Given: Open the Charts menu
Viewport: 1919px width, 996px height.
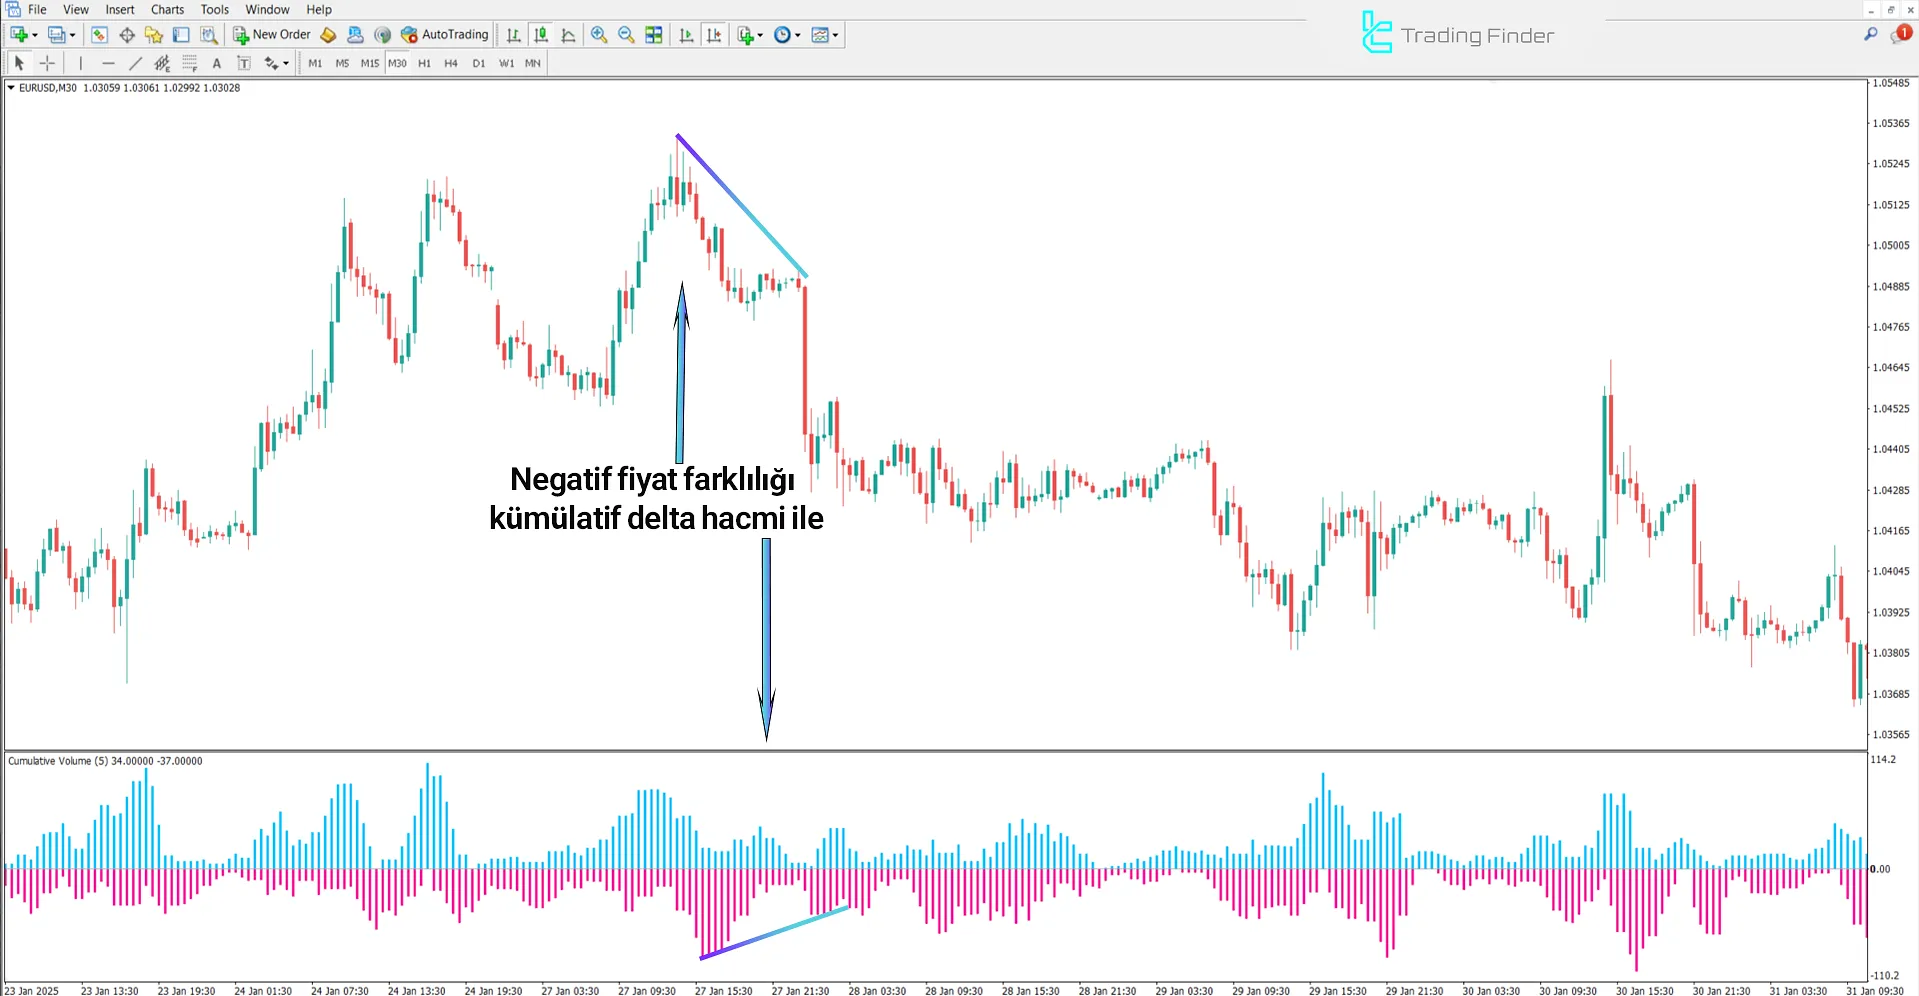Looking at the screenshot, I should click(167, 10).
